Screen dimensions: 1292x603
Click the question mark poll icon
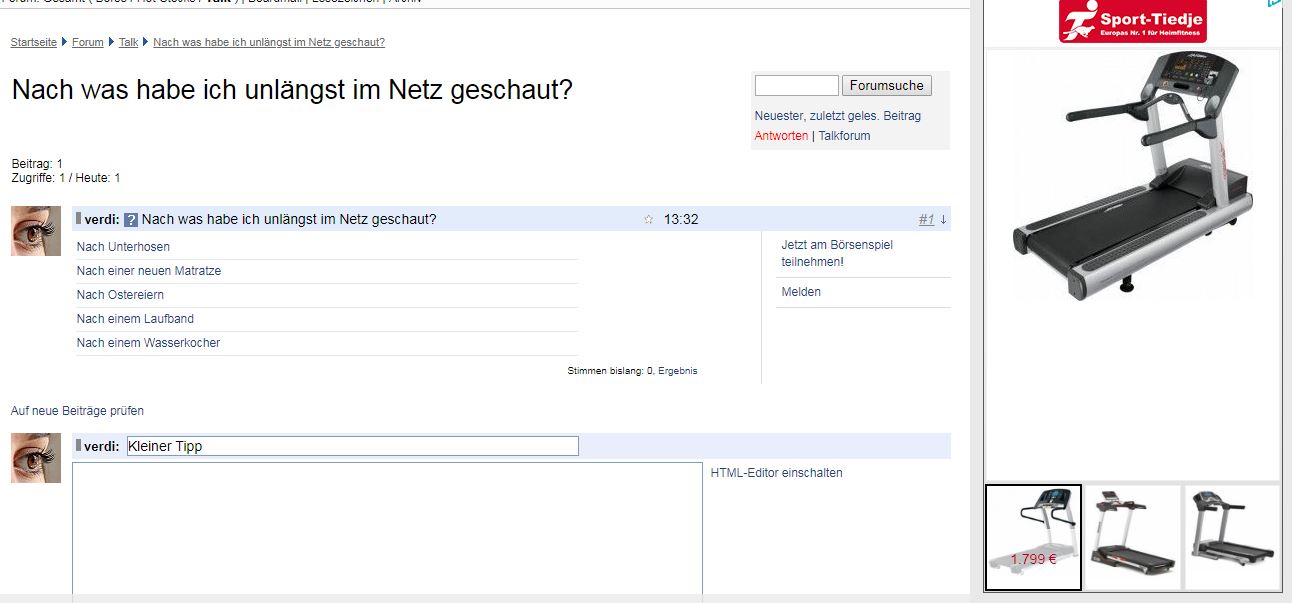[131, 220]
